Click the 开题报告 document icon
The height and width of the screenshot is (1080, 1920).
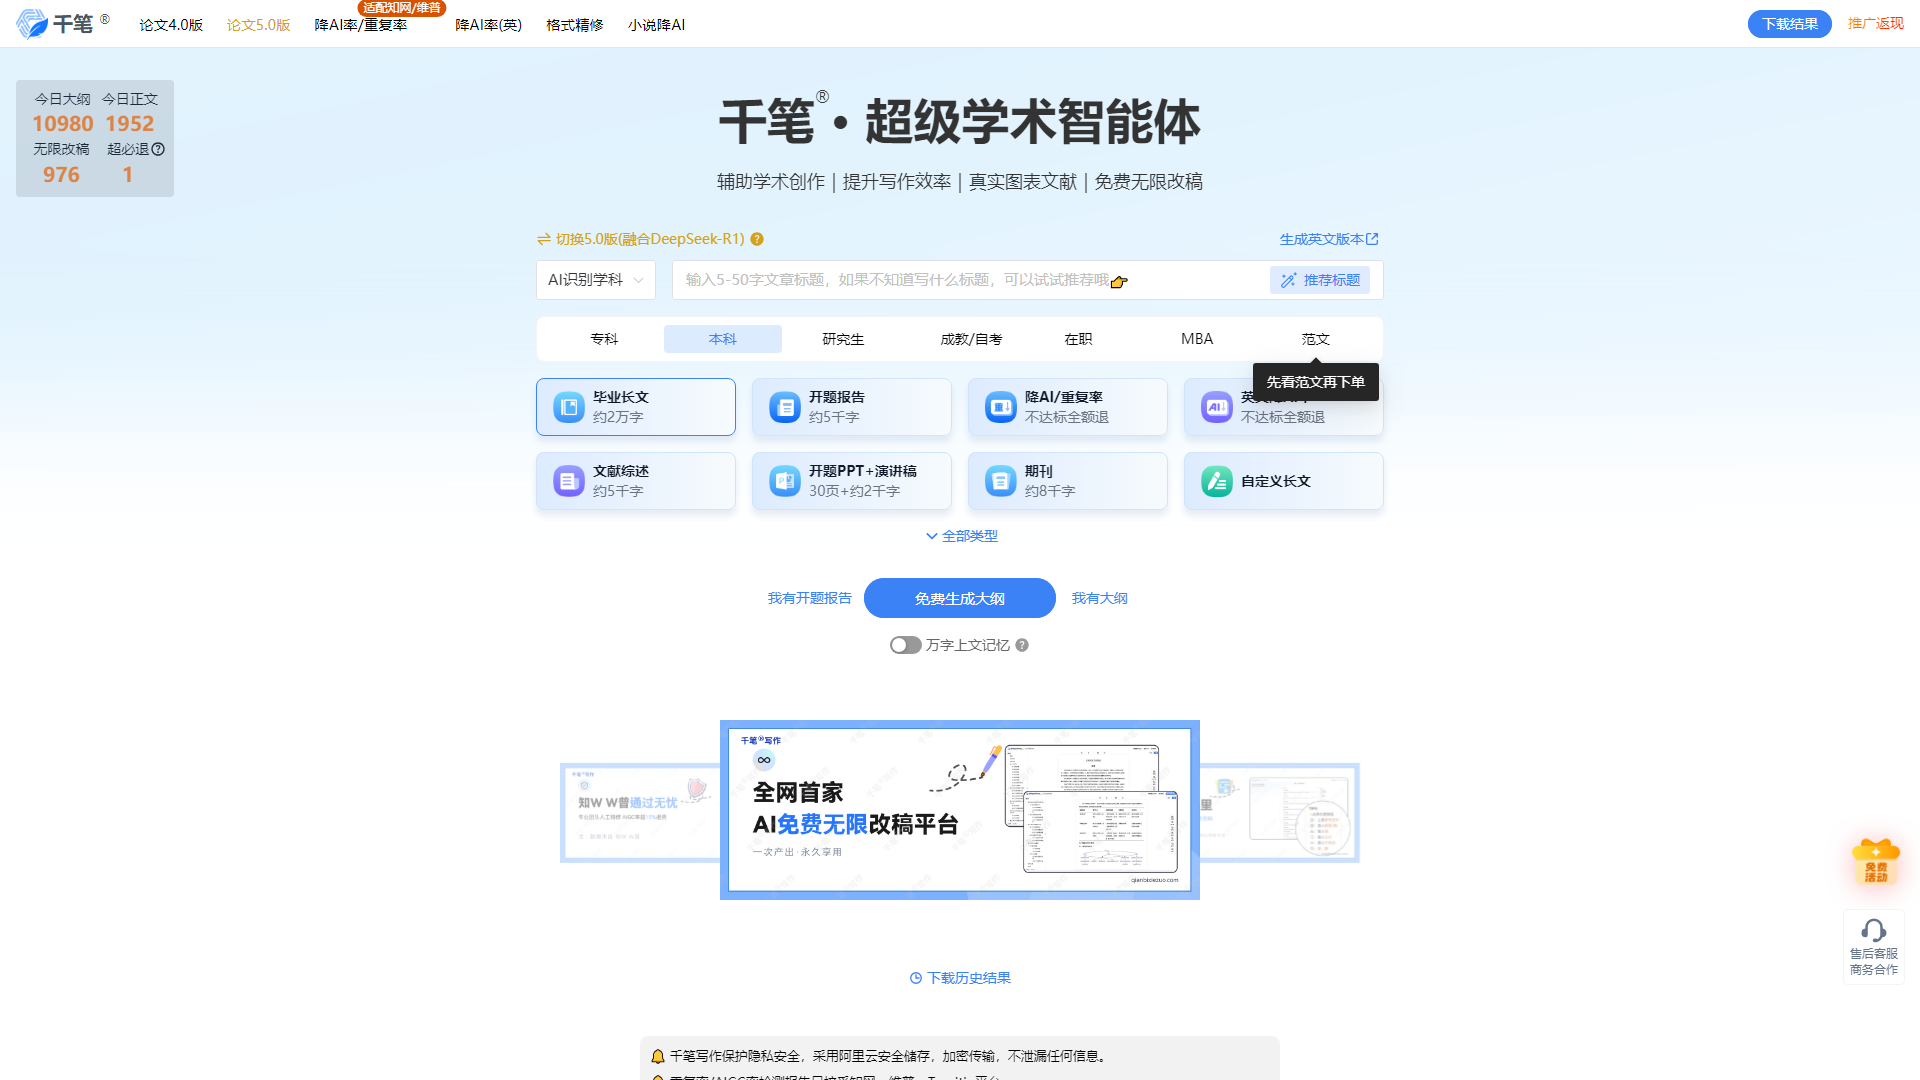pos(784,406)
